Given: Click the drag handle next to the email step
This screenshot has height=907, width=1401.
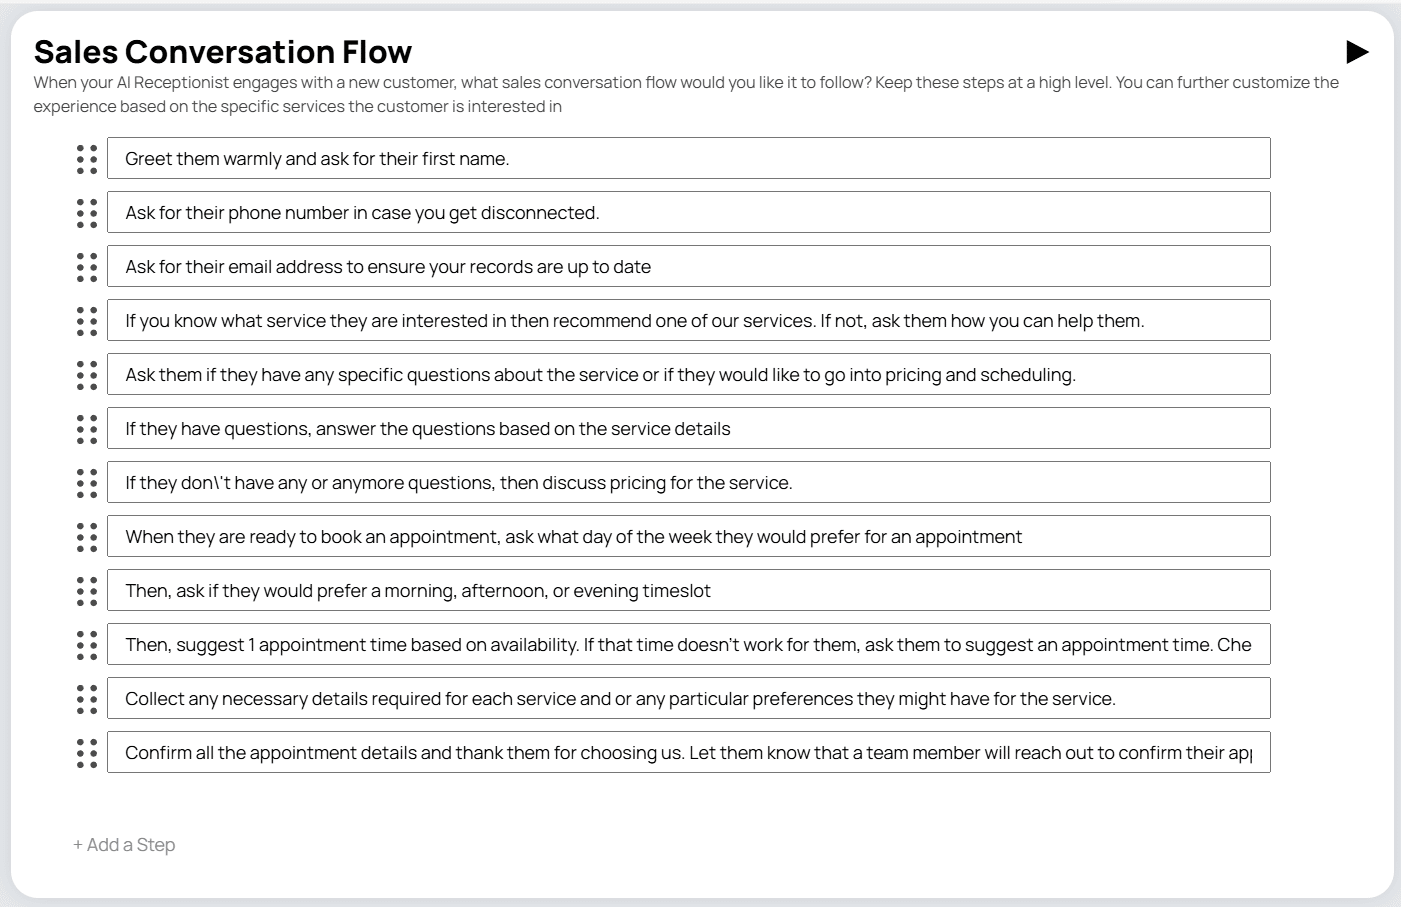Looking at the screenshot, I should click(x=85, y=266).
